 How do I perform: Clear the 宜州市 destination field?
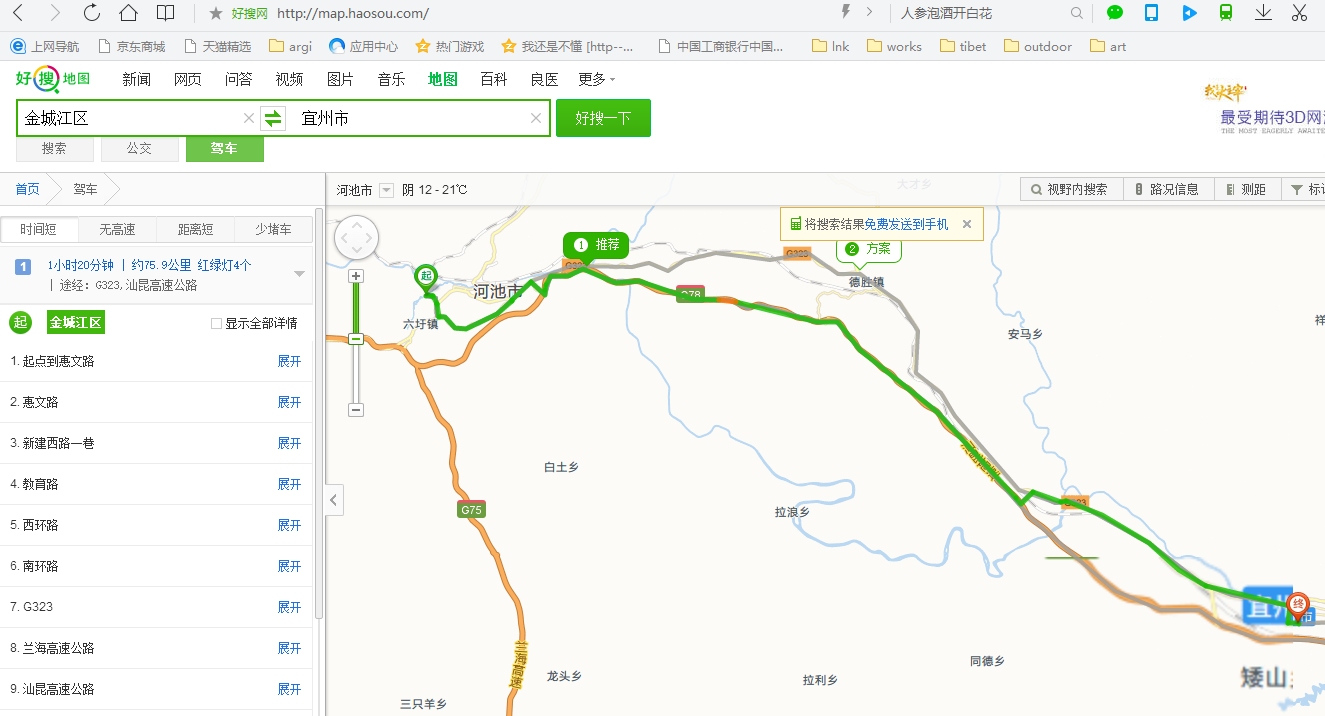click(x=536, y=118)
